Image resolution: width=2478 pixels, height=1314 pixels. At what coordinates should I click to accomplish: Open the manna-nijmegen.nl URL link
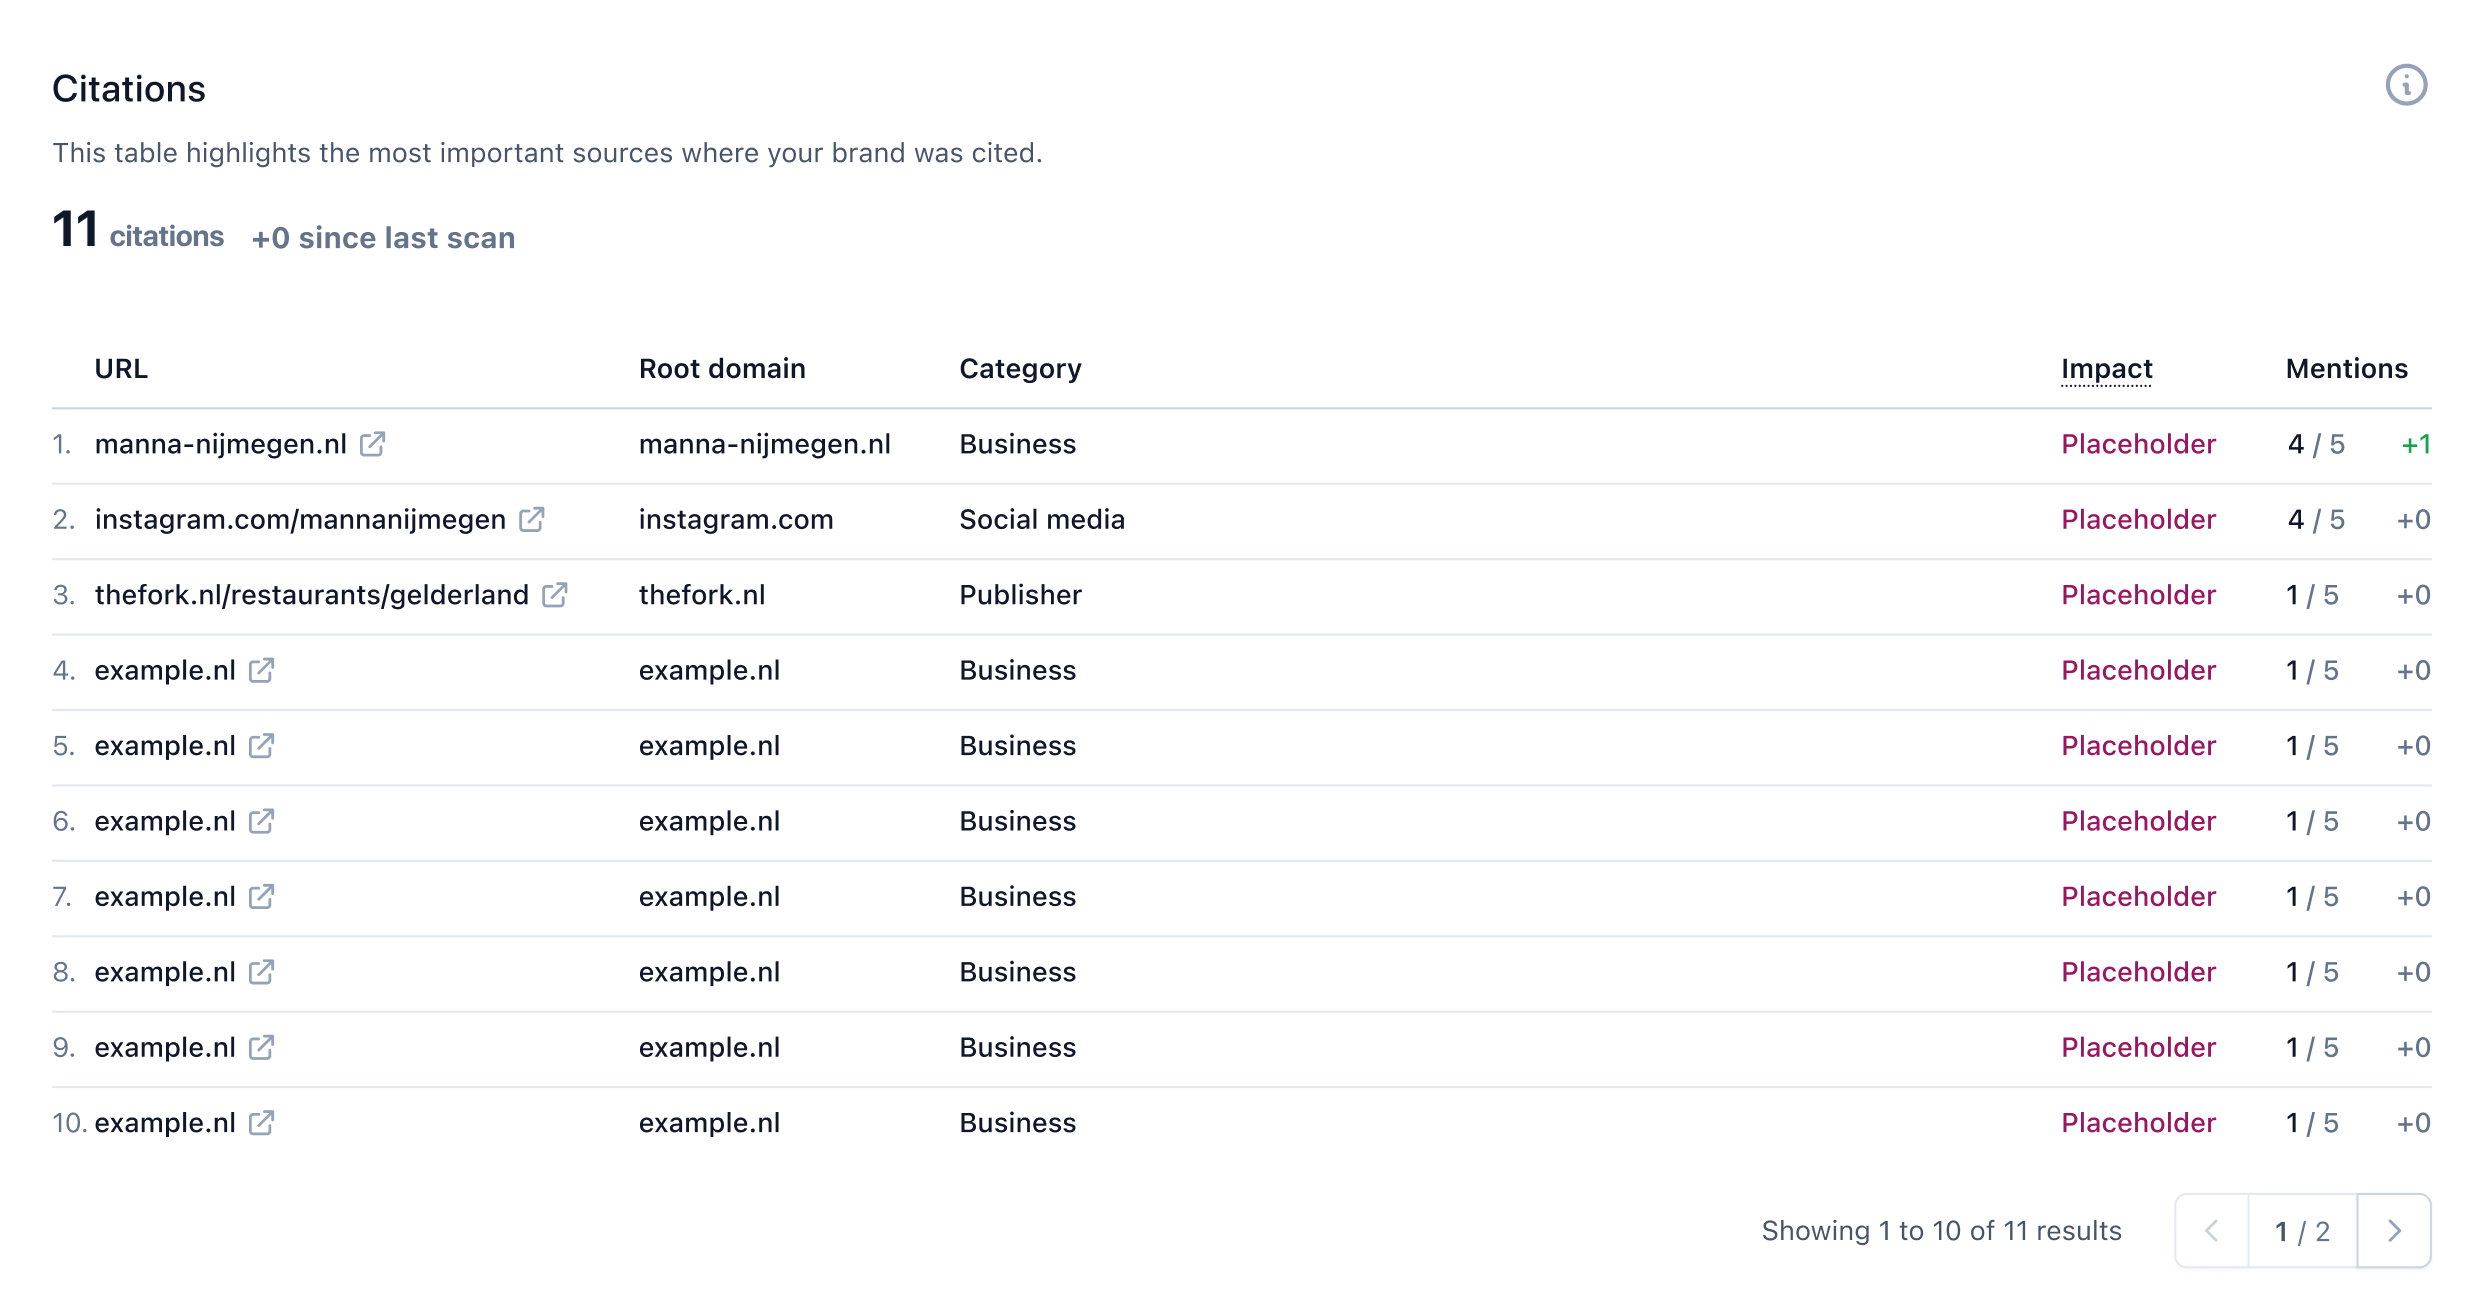[x=220, y=444]
